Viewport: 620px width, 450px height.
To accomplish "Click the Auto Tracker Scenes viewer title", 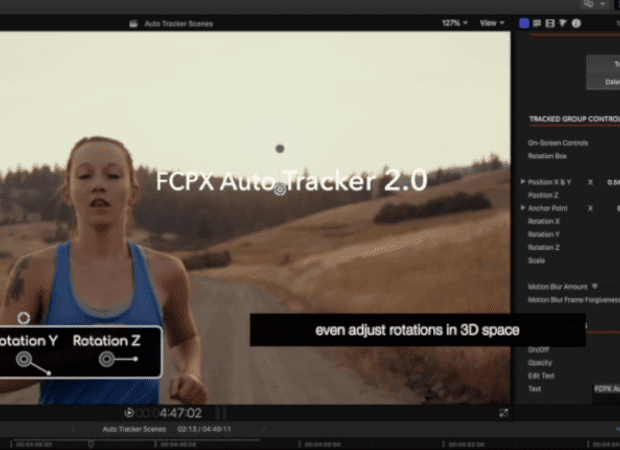I will [x=179, y=24].
